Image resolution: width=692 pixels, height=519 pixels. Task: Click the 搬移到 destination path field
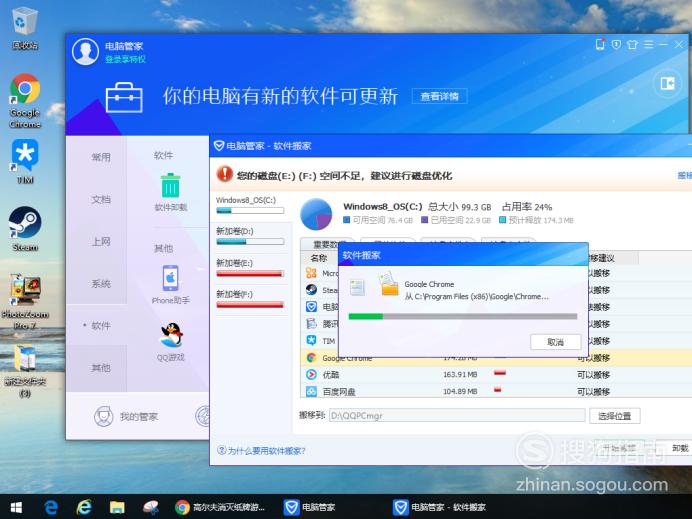(x=457, y=415)
